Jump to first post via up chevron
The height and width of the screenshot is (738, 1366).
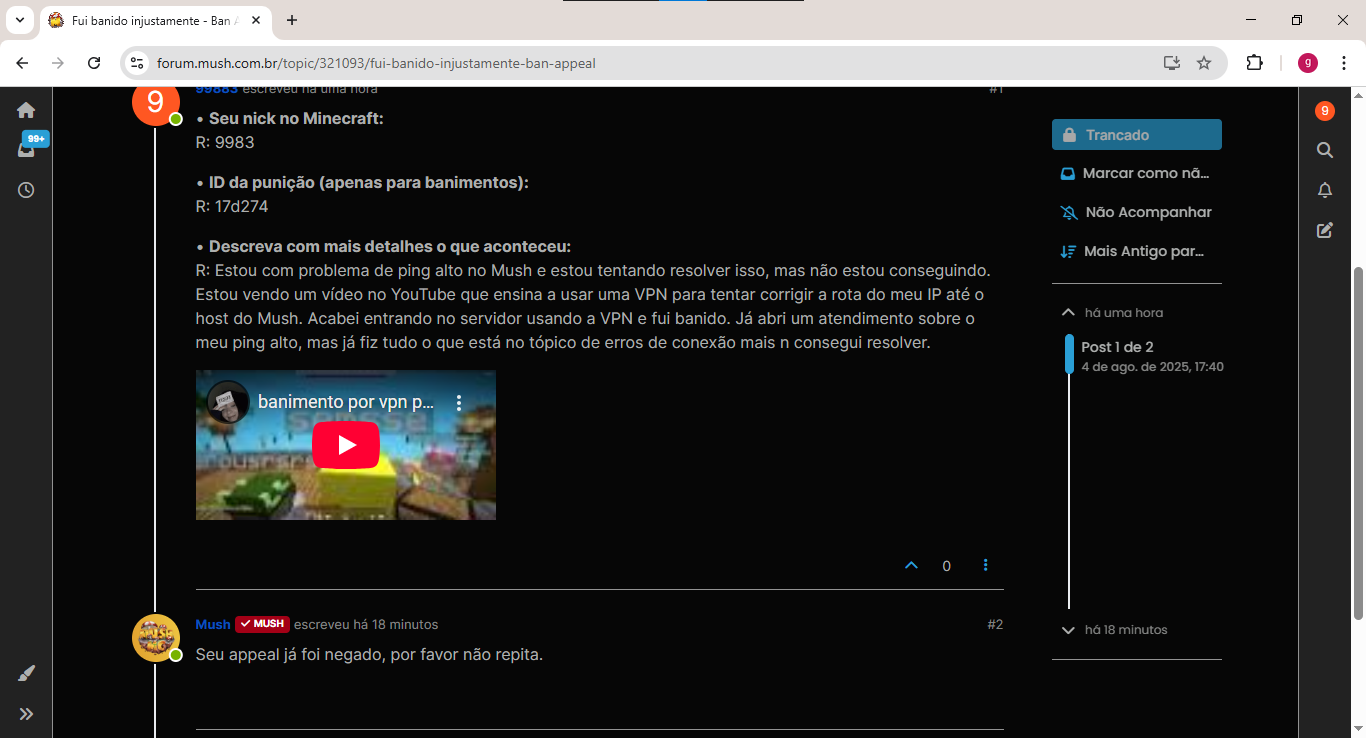coord(1068,313)
